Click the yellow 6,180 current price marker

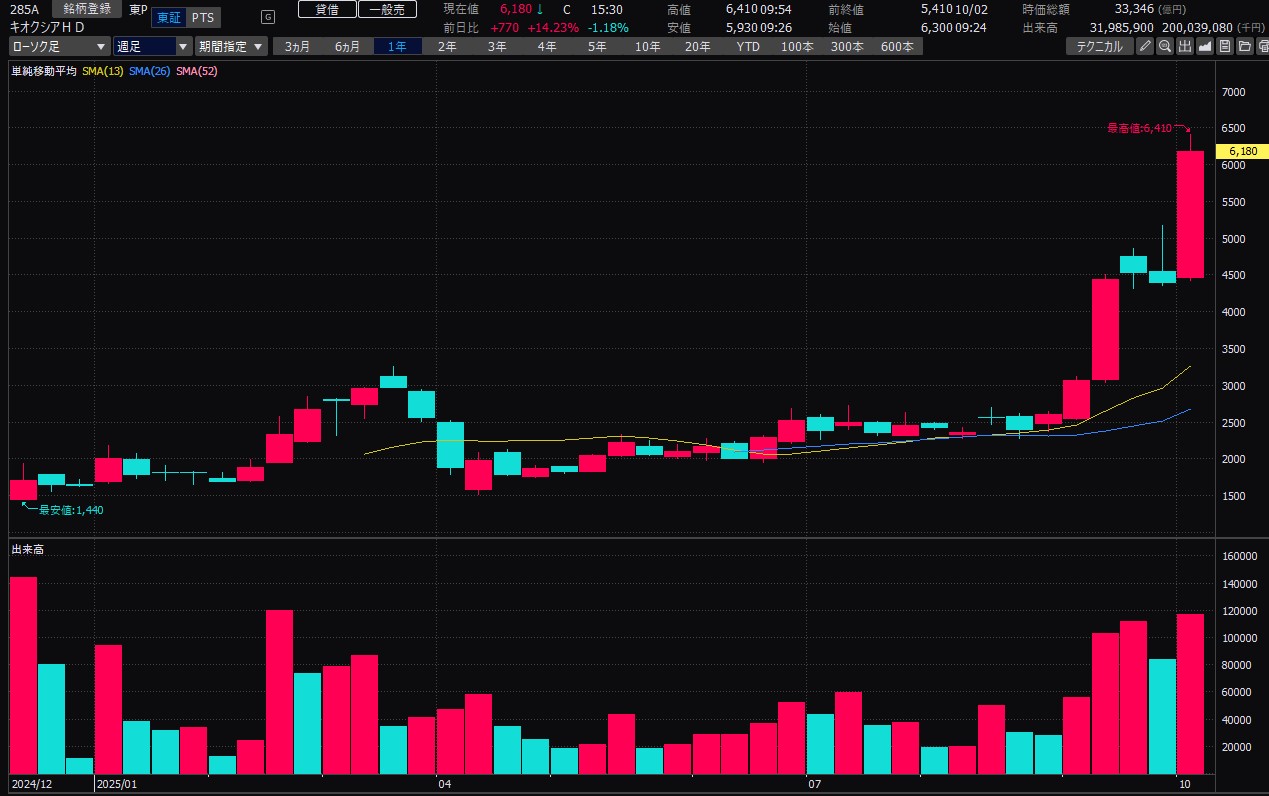coord(1241,151)
